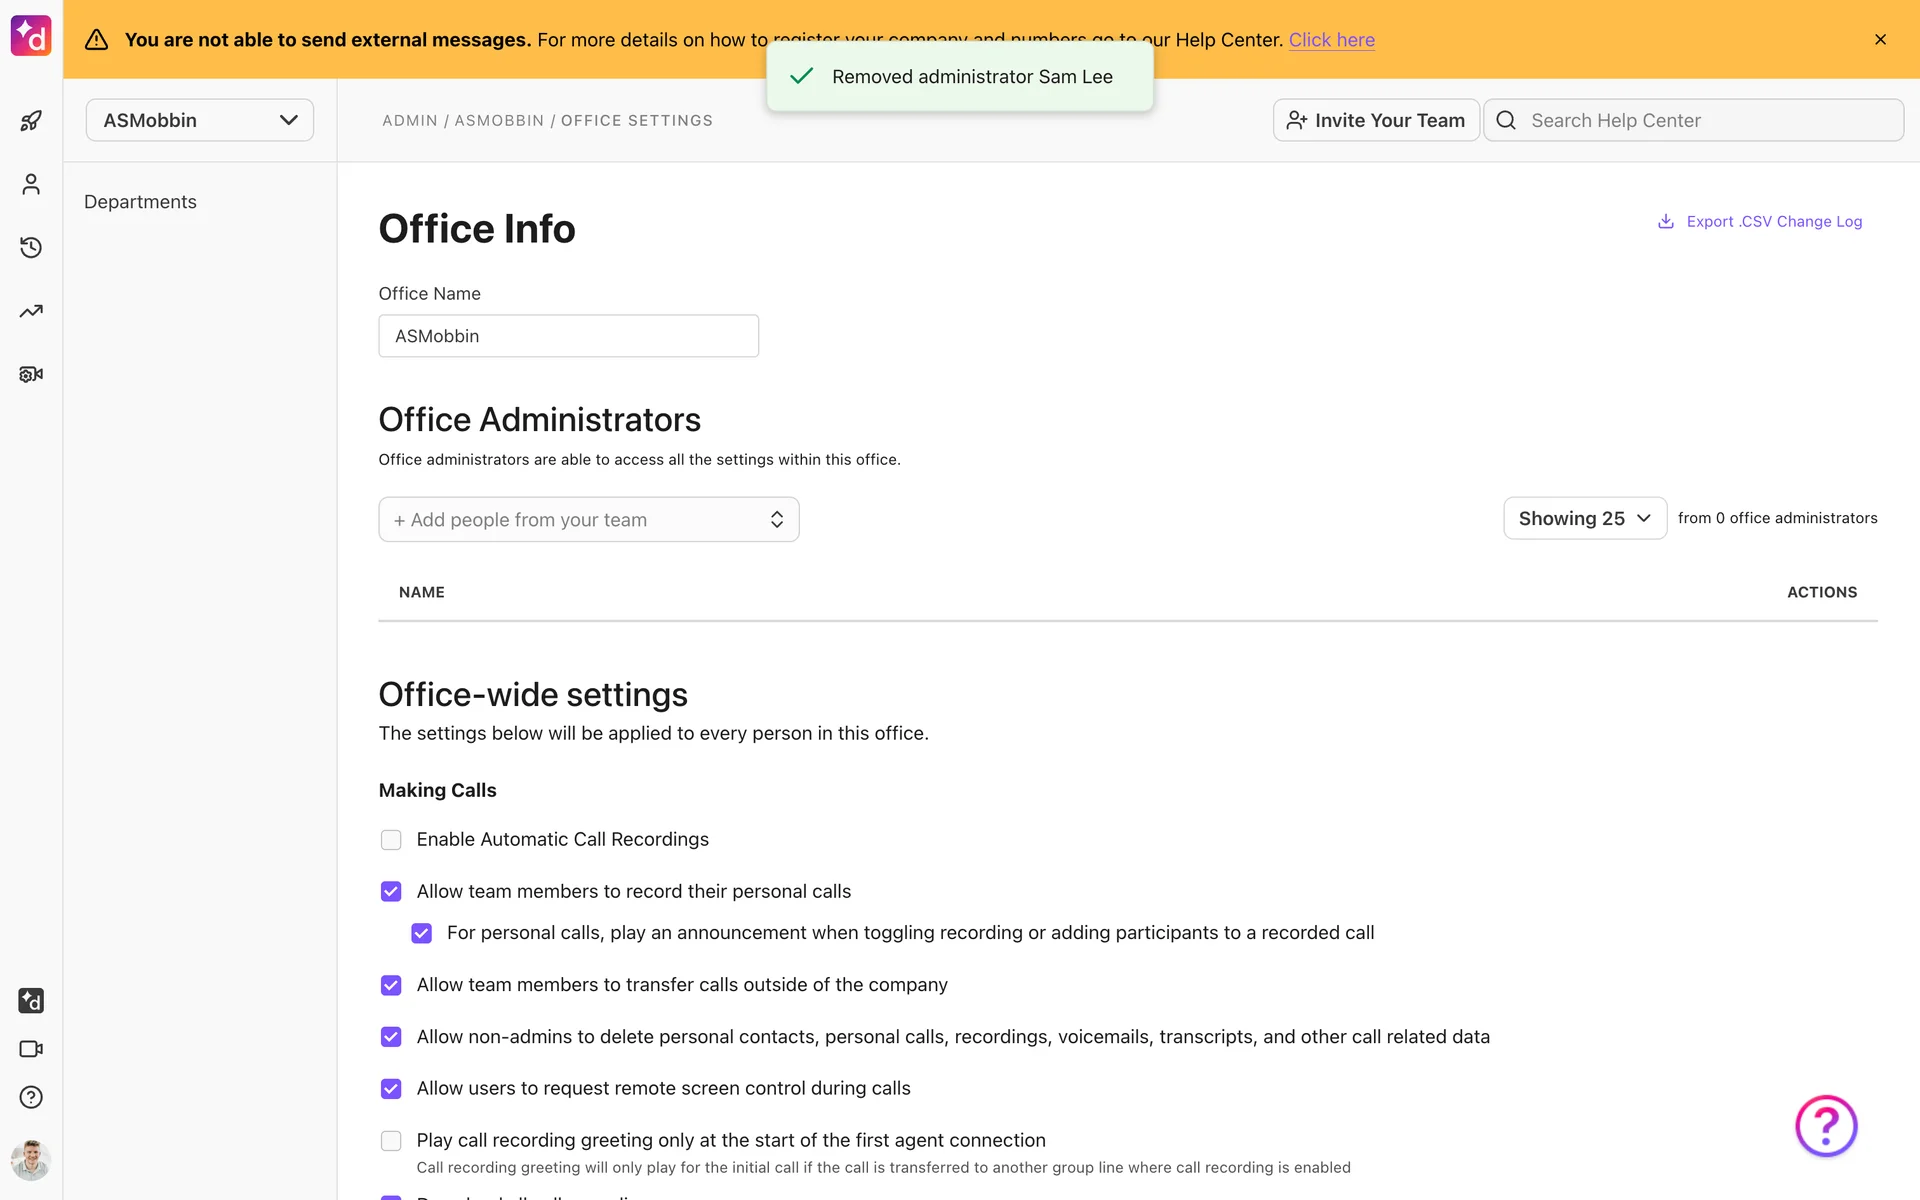Open the purple help question bubble

[x=1825, y=1126]
